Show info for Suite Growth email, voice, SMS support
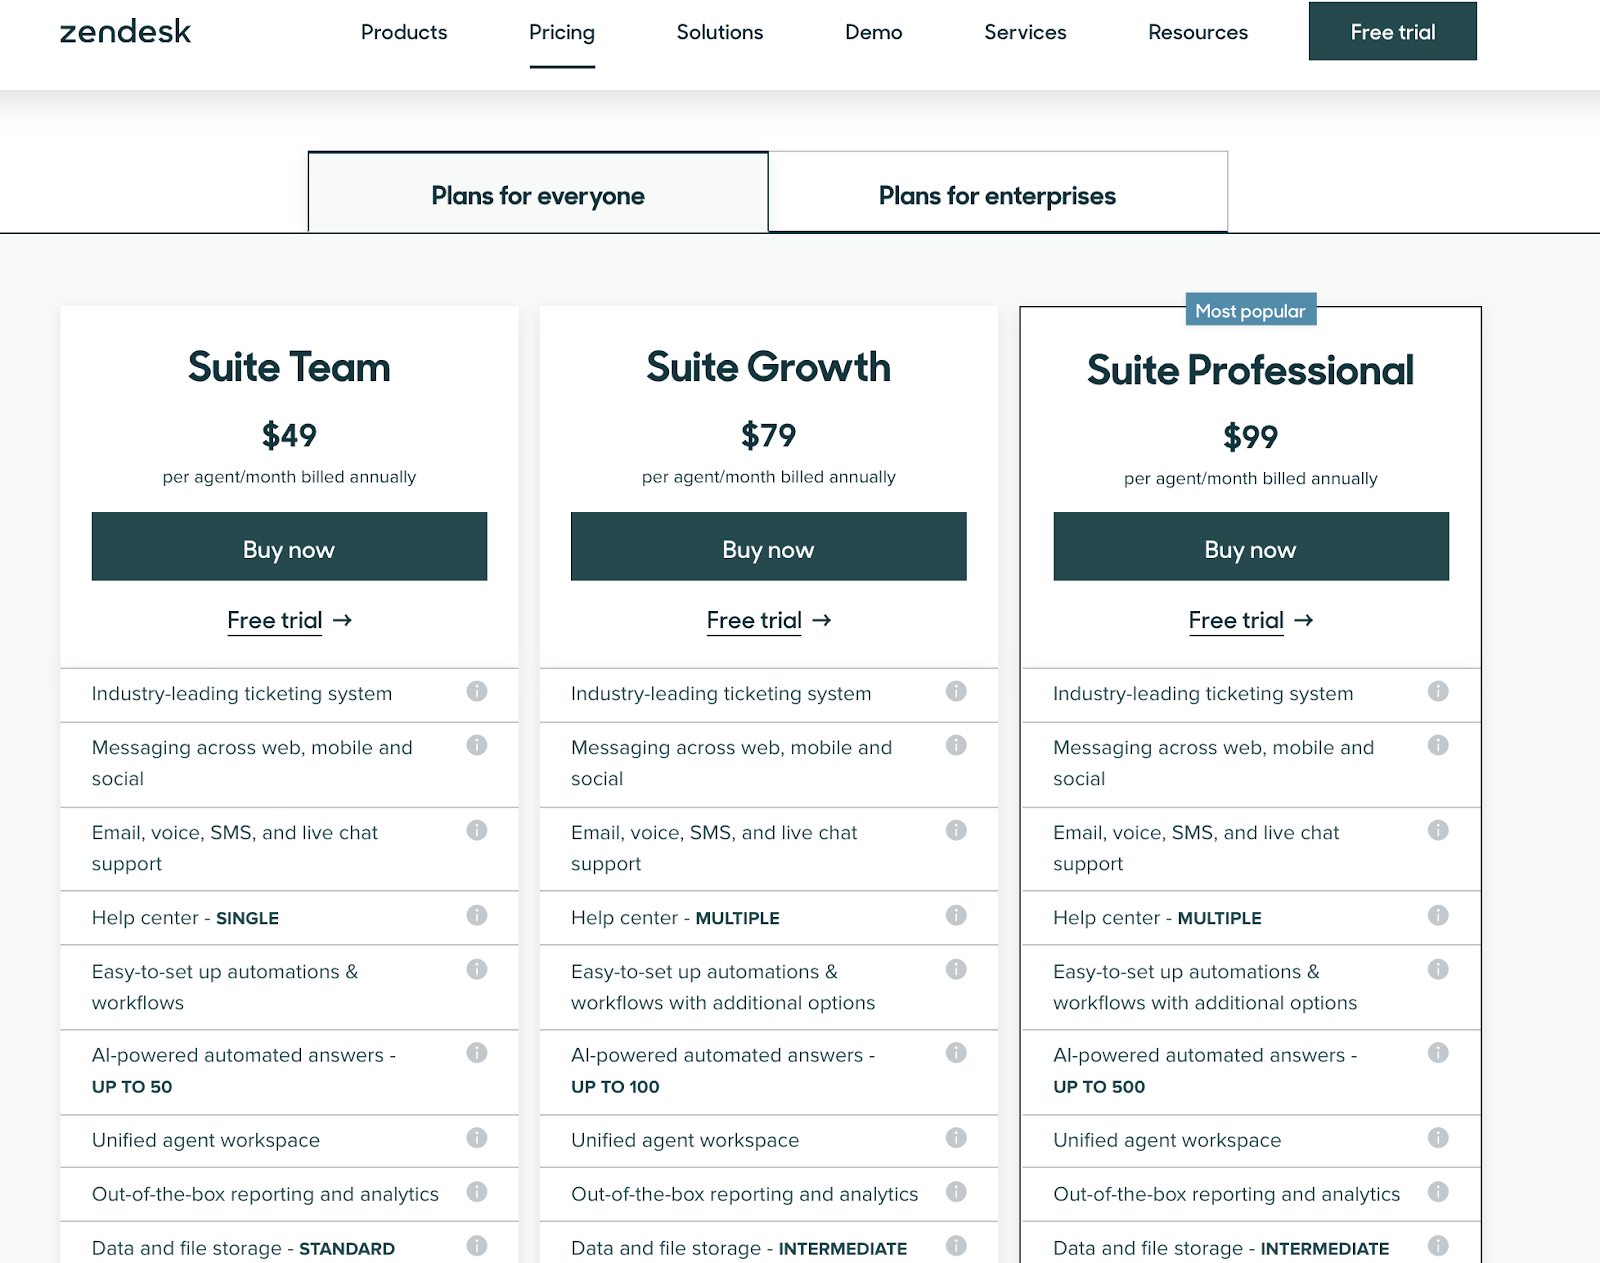Image resolution: width=1600 pixels, height=1263 pixels. [956, 830]
